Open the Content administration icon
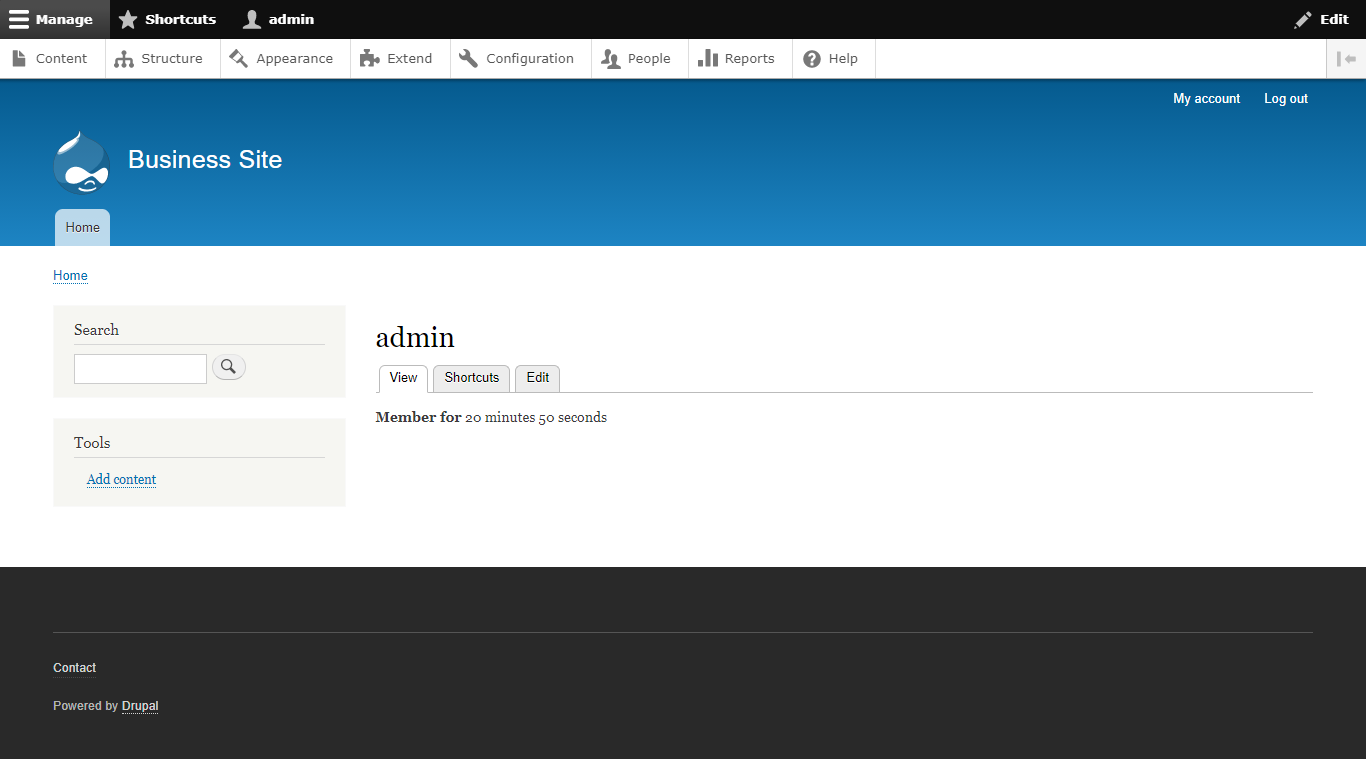The image size is (1366, 759). tap(18, 58)
